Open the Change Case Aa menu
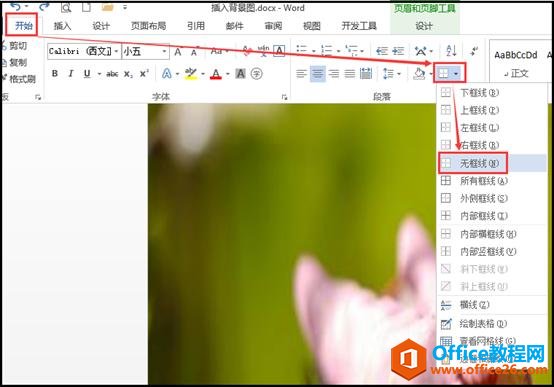554x387 pixels. click(218, 51)
